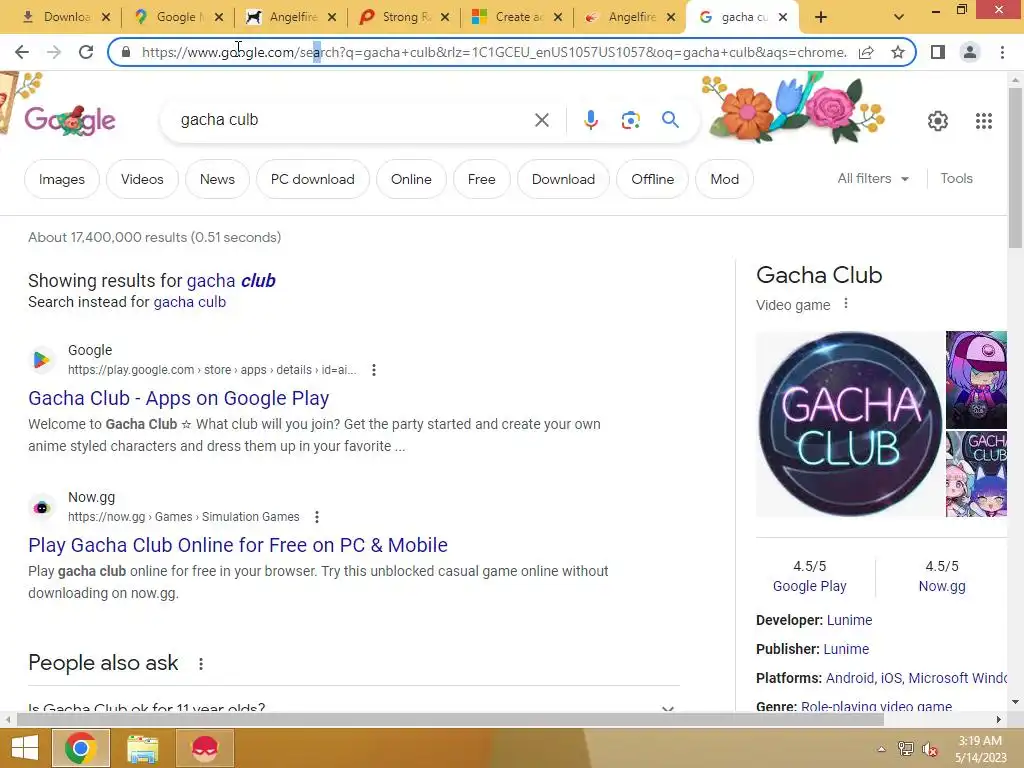Image resolution: width=1024 pixels, height=768 pixels.
Task: Click the Google Doodle logo
Action: 70,120
